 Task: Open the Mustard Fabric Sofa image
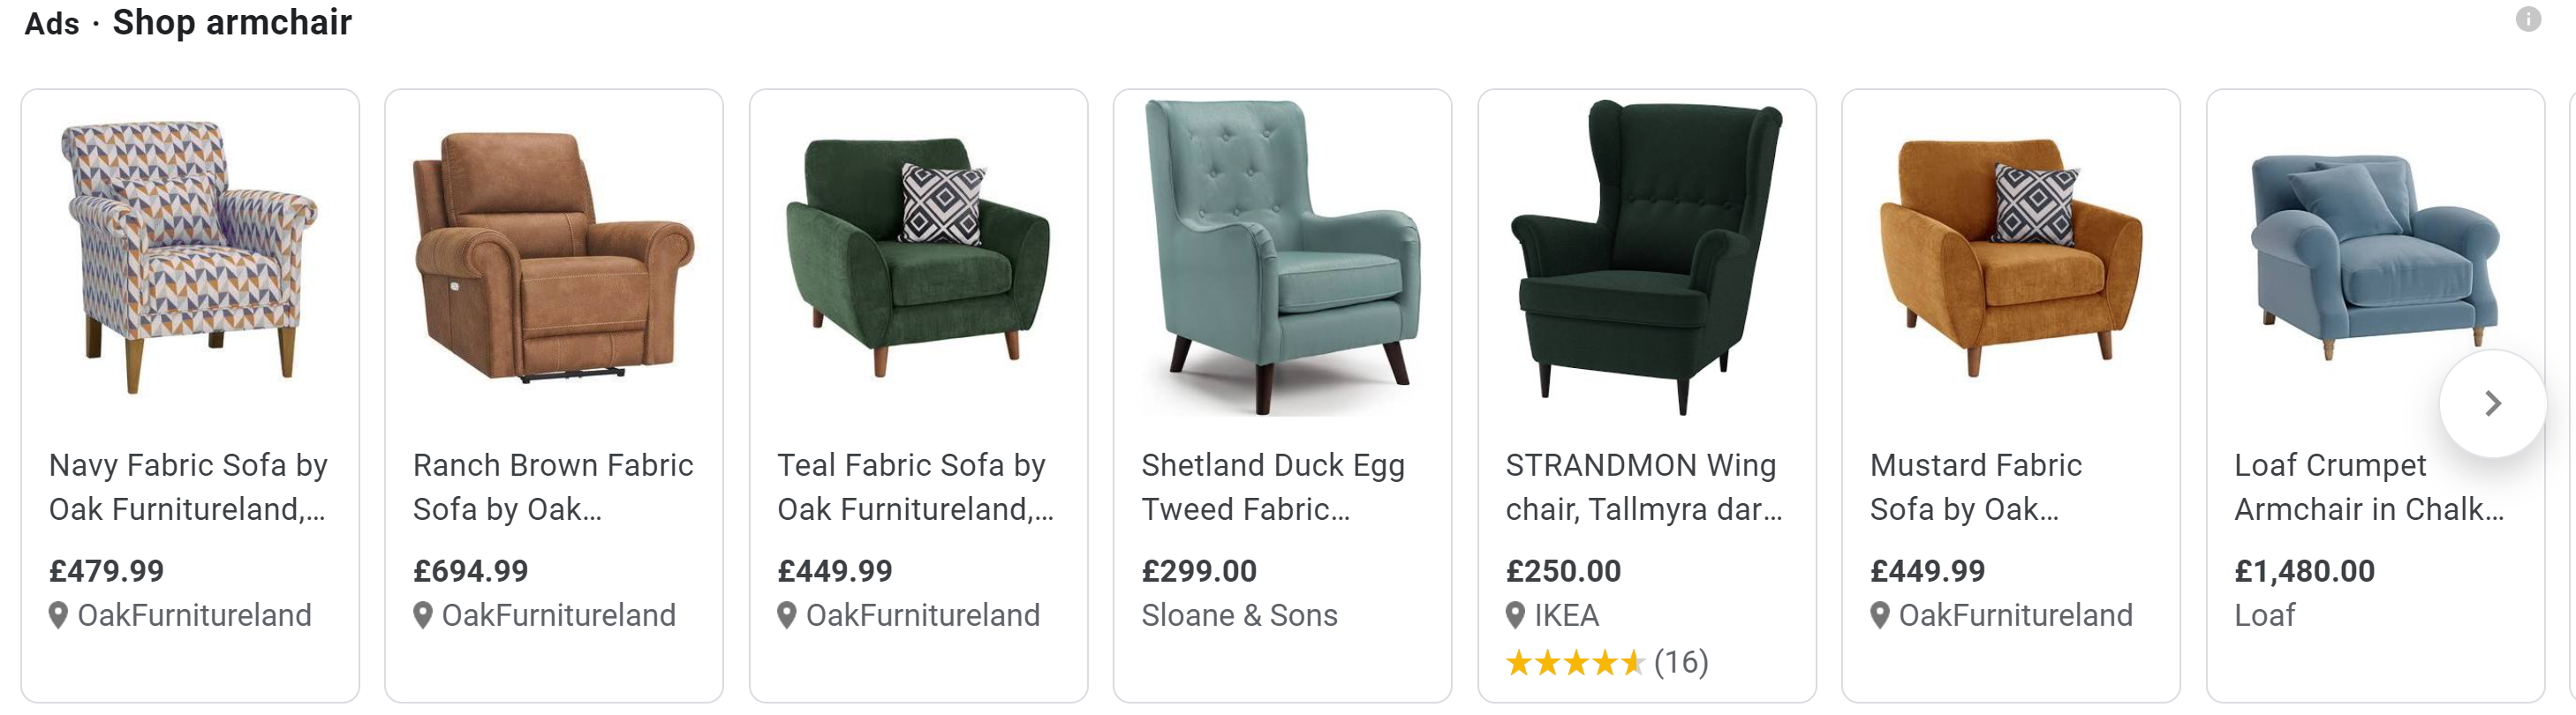point(2011,257)
